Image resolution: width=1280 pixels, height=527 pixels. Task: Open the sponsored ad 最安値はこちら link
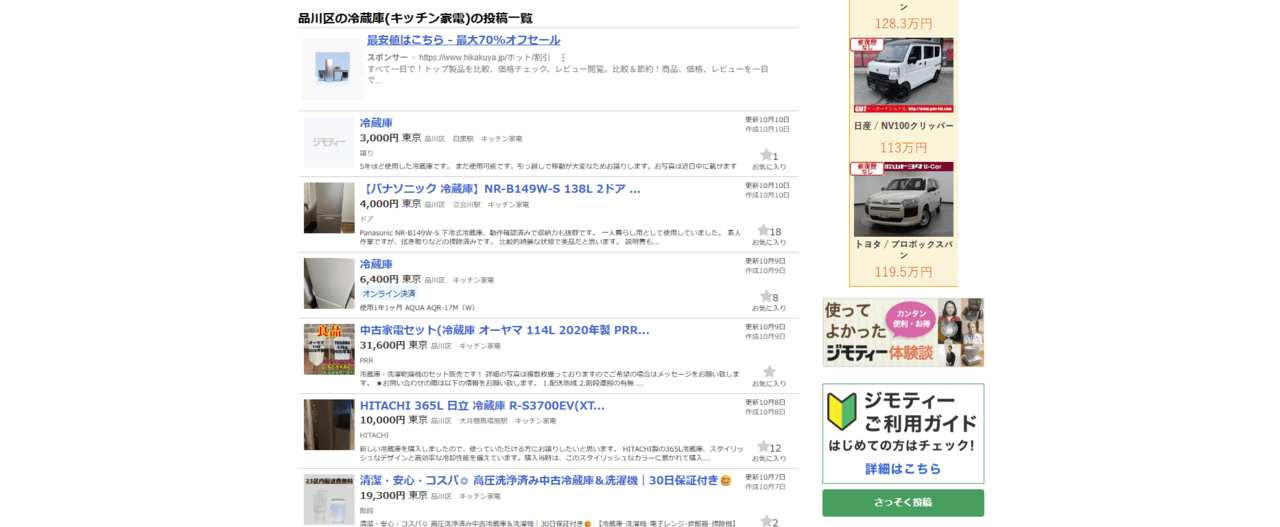(463, 40)
